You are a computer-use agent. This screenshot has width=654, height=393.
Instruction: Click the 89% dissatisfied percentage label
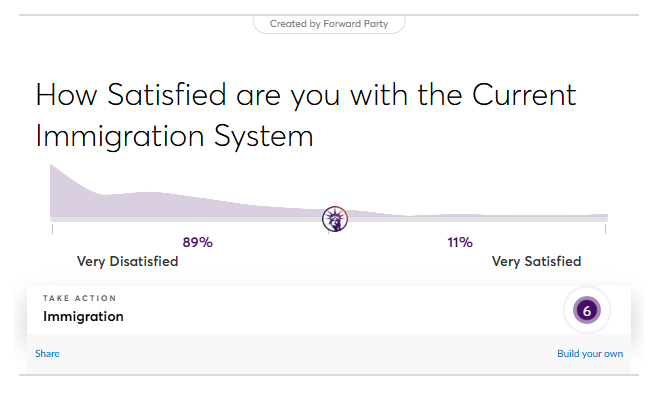click(x=197, y=242)
